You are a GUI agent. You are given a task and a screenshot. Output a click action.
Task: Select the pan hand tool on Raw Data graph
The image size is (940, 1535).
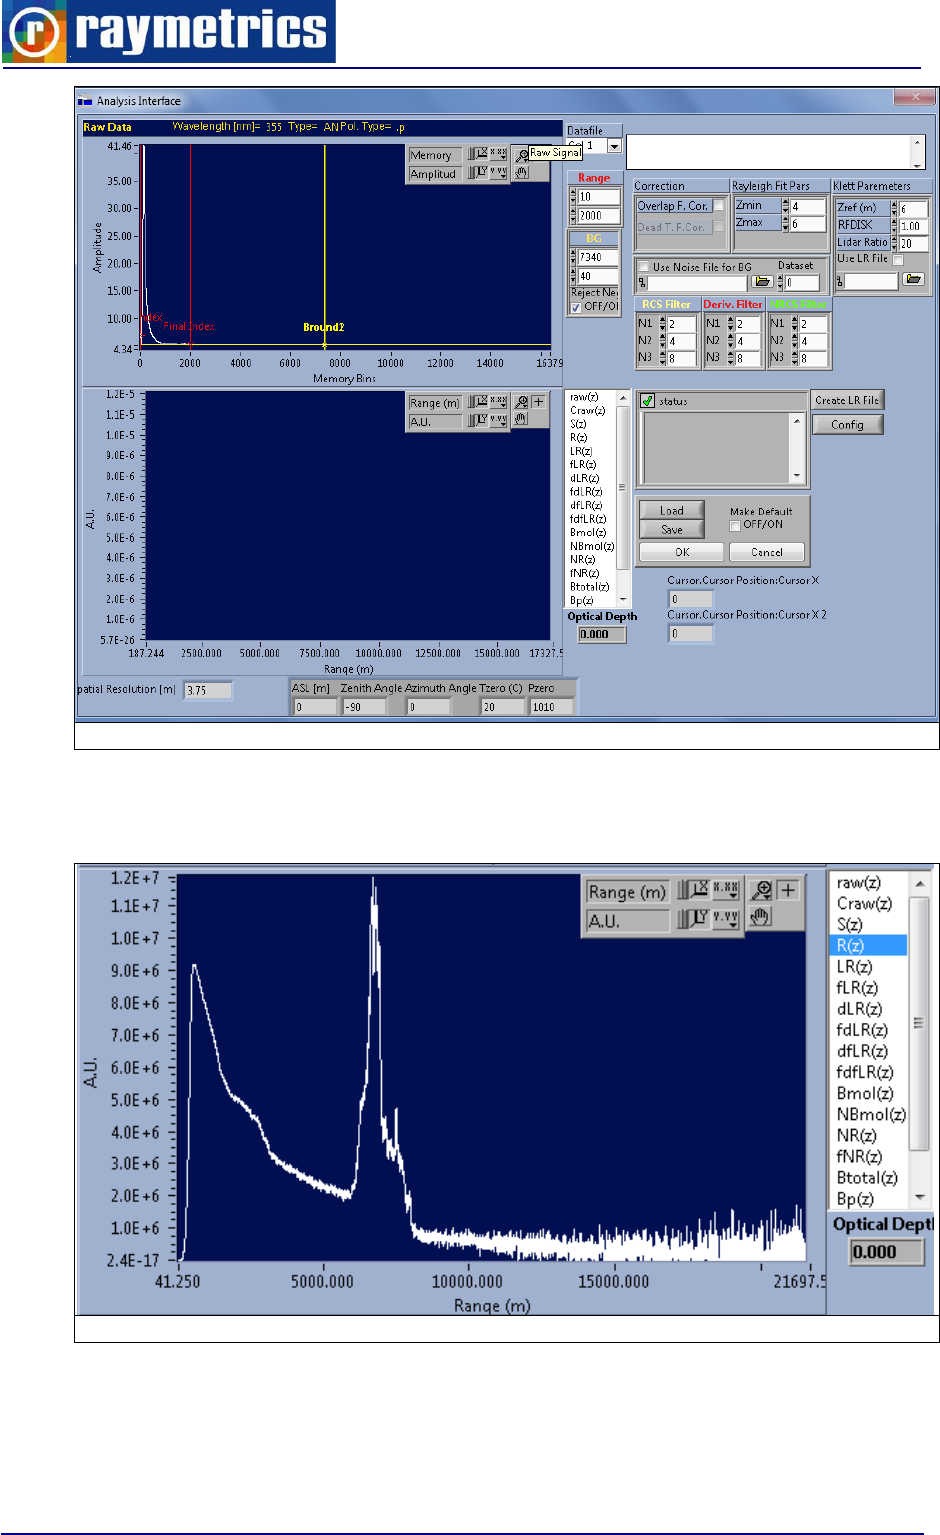(x=521, y=172)
